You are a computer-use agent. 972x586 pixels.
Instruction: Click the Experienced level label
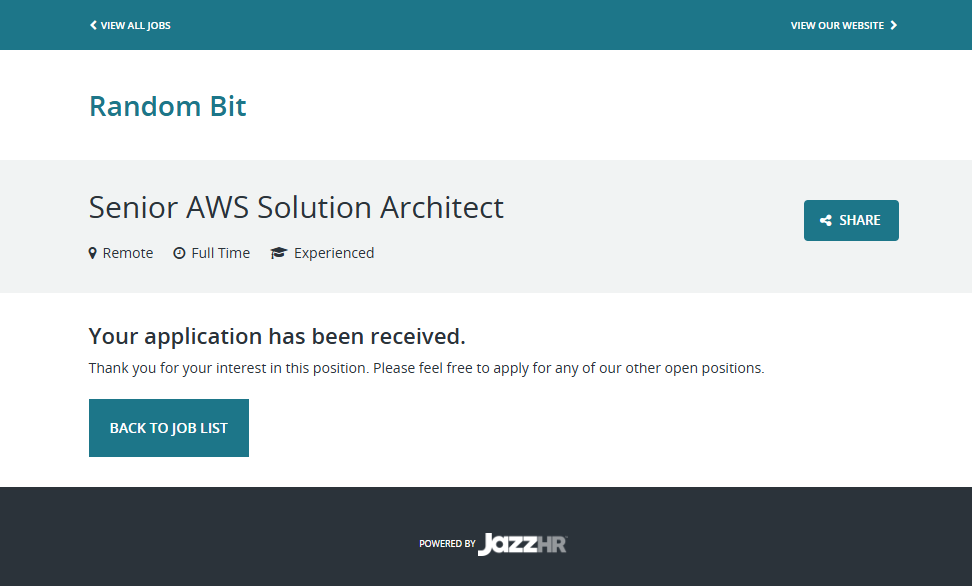coord(334,253)
